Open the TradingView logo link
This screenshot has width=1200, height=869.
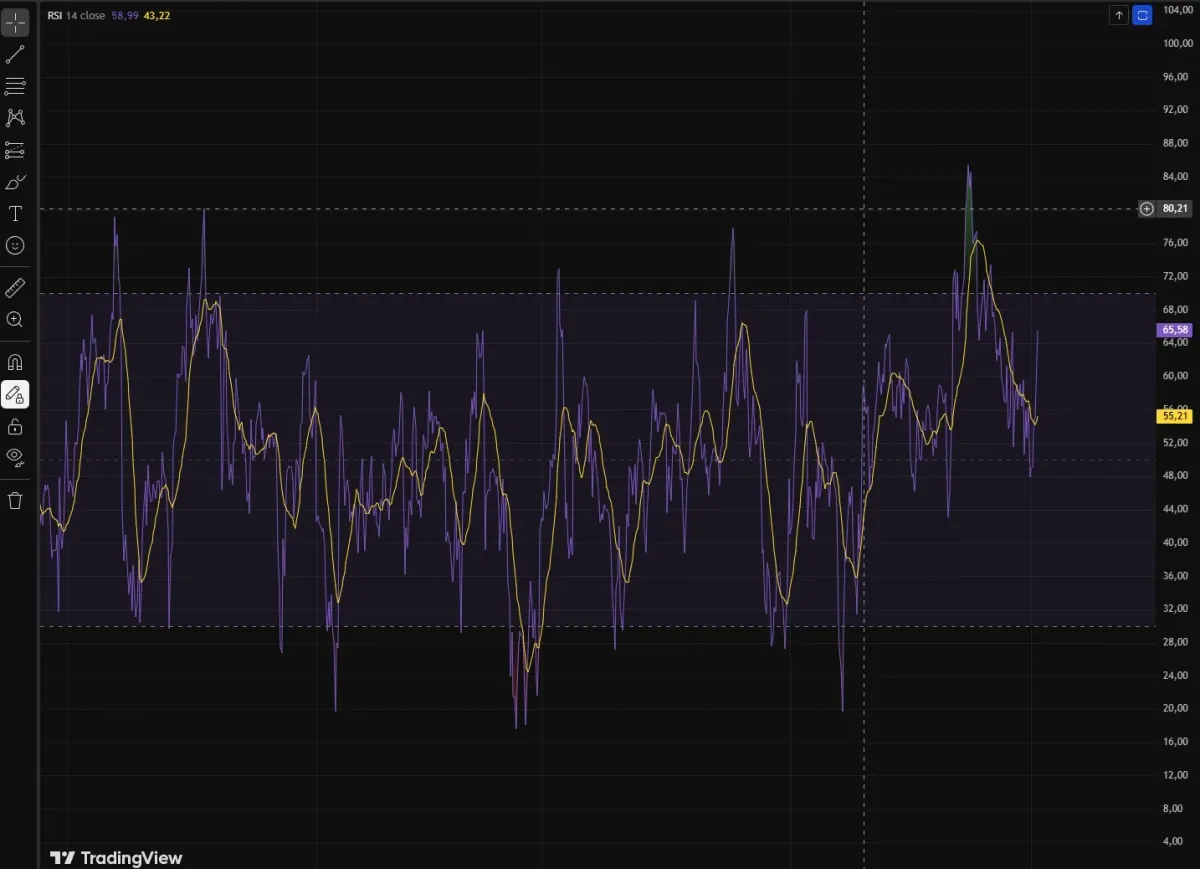point(117,858)
